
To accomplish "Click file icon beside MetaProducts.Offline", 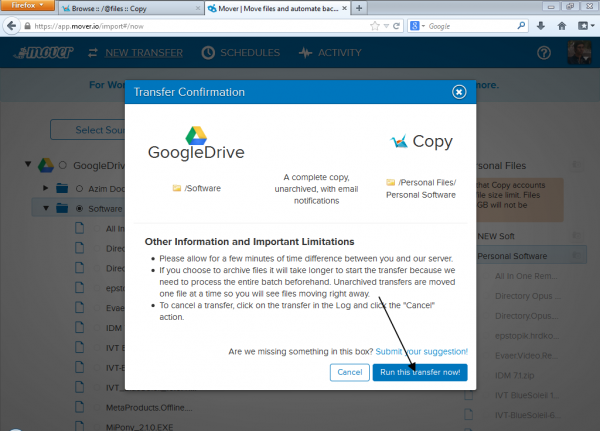I will click(79, 407).
